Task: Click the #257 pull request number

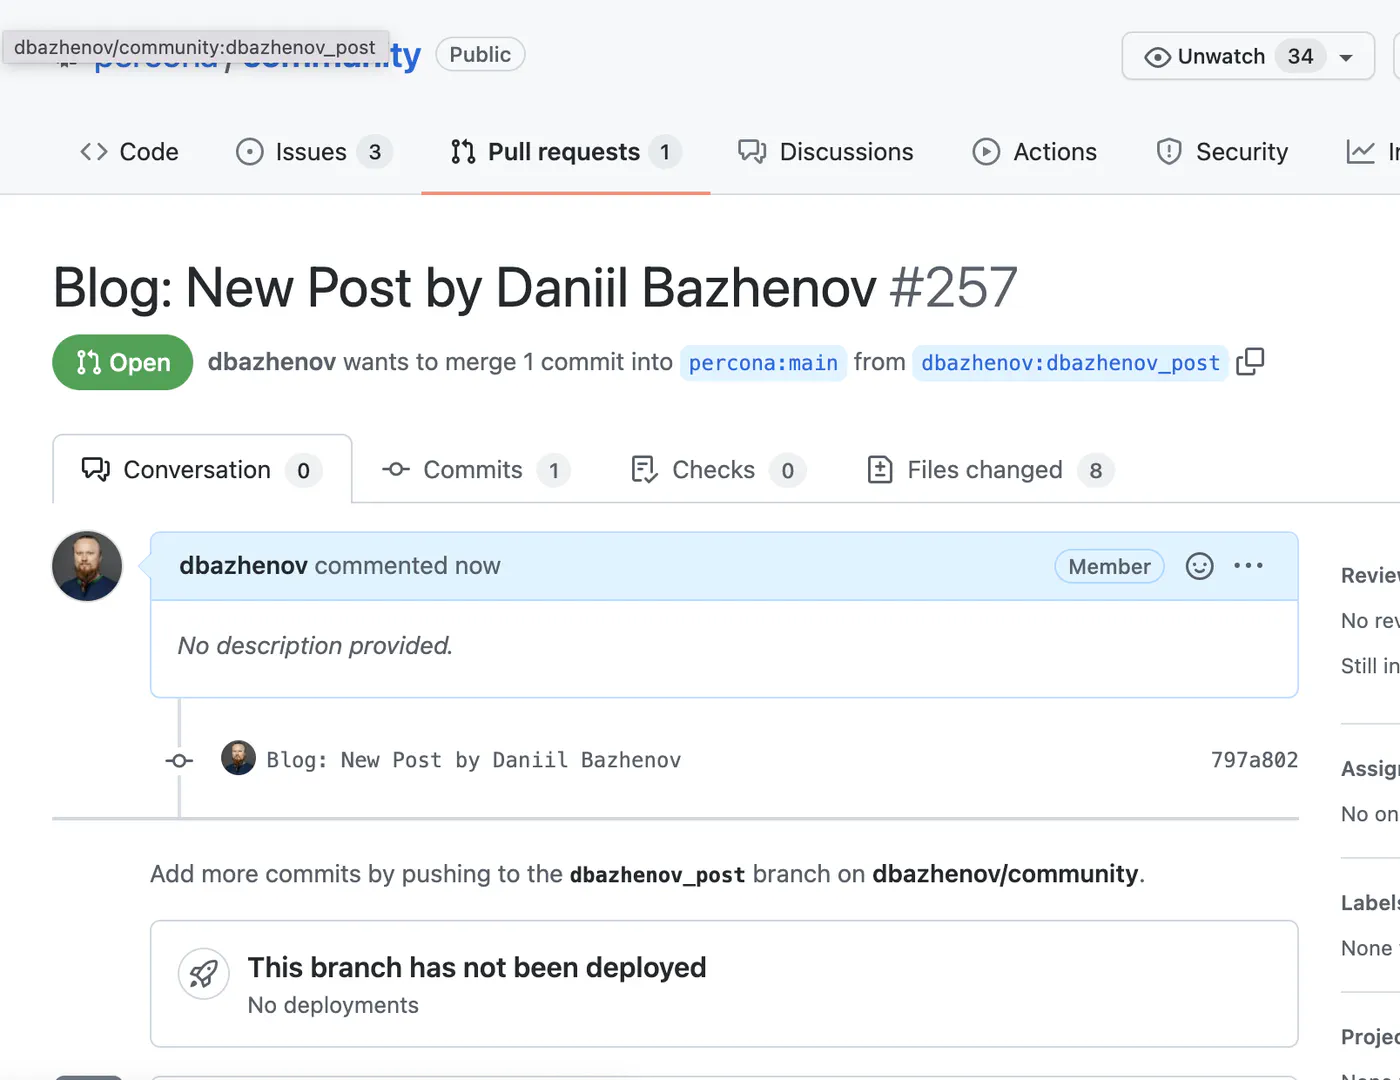Action: click(953, 288)
